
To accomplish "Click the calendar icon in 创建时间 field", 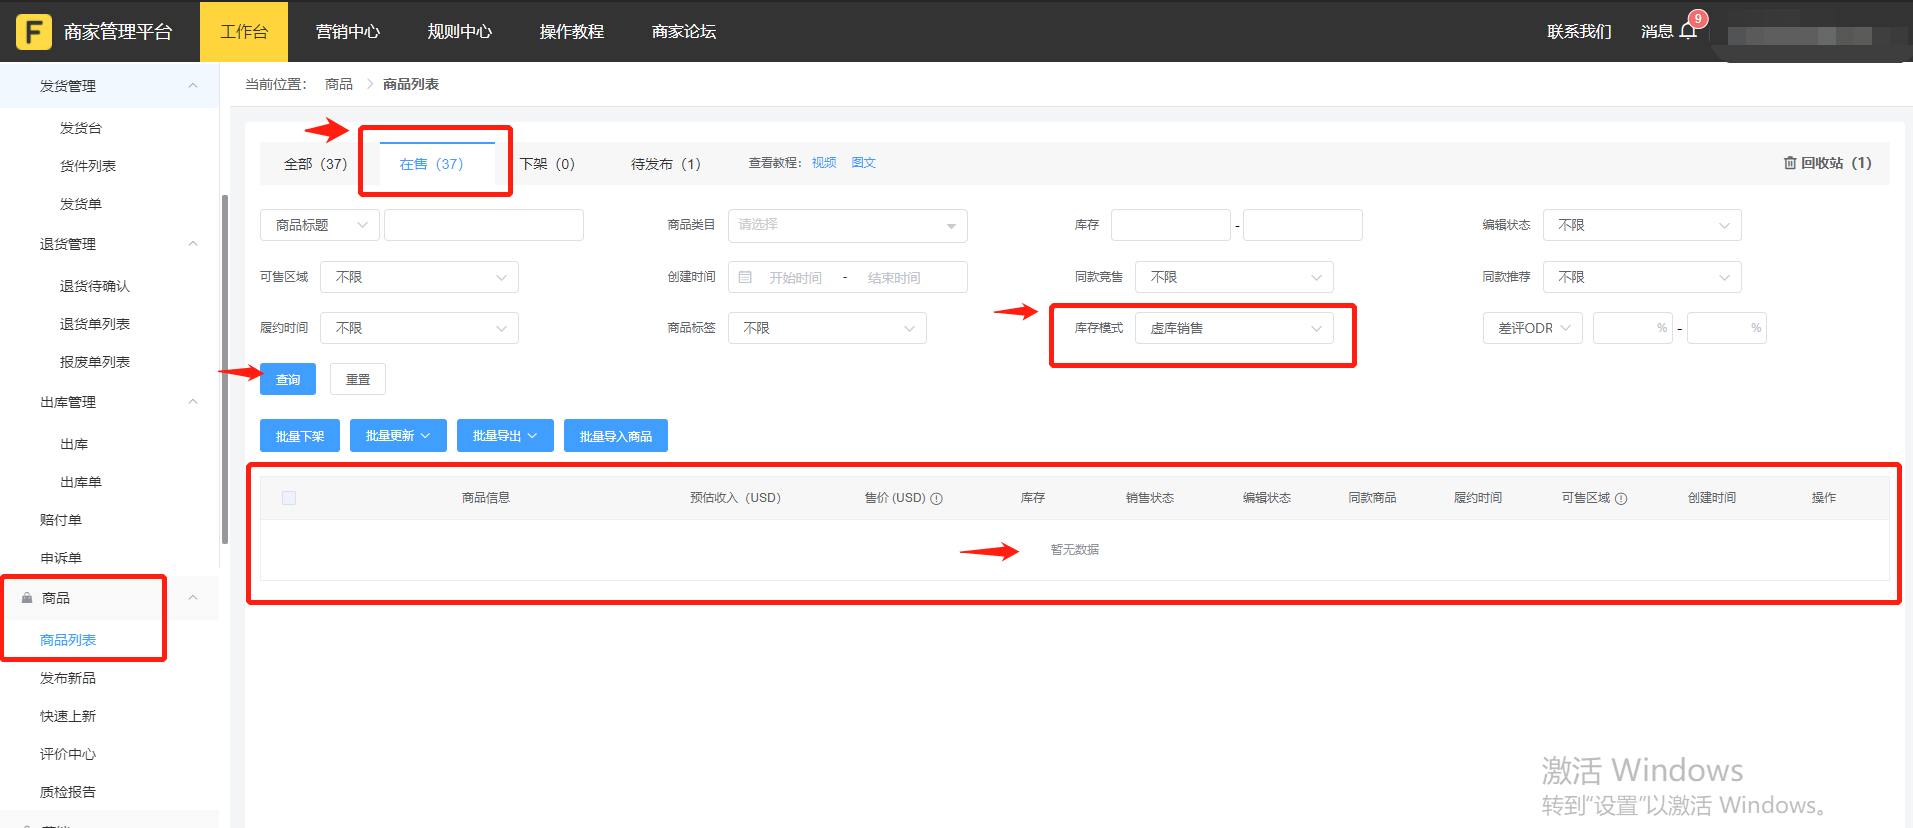I will (x=745, y=277).
